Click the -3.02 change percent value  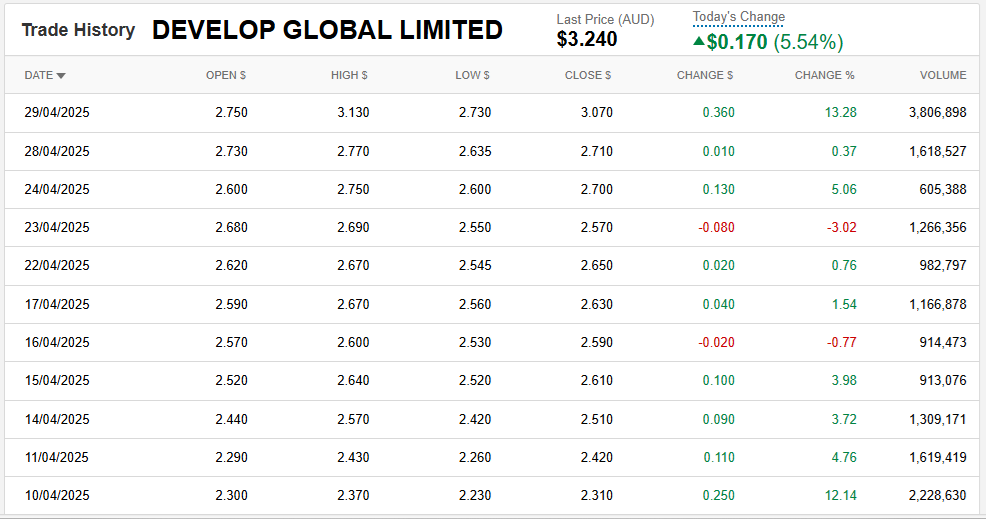(841, 227)
